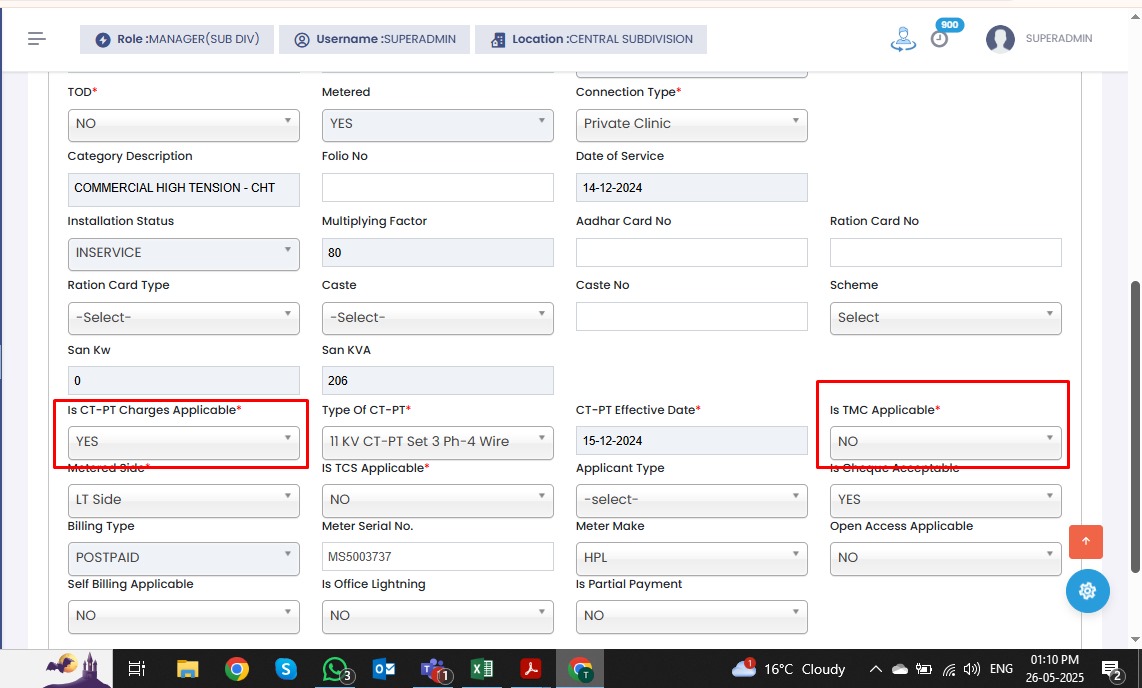Screen dimensions: 1142x688
Task: Click the Caste No input field
Action: [691, 317]
